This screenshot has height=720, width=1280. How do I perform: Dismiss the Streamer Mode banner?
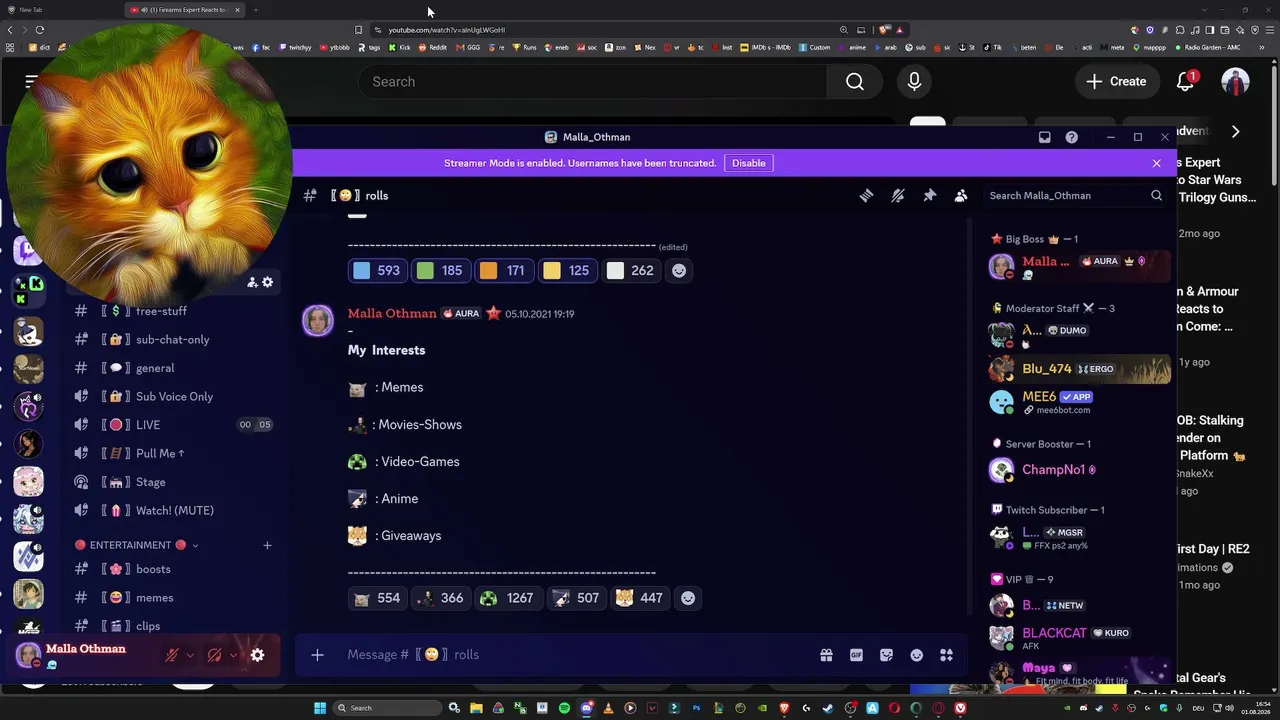1156,163
